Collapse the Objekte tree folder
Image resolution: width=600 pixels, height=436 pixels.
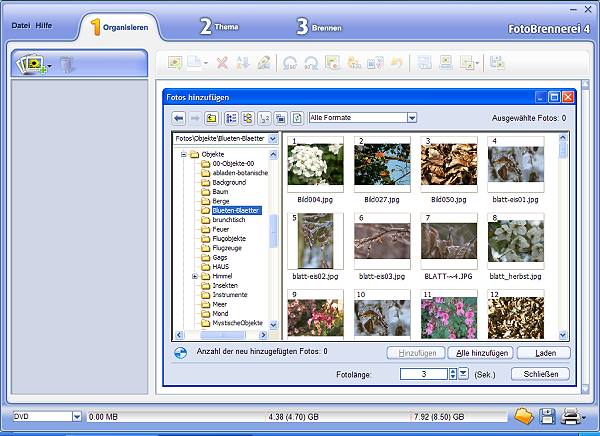point(184,155)
